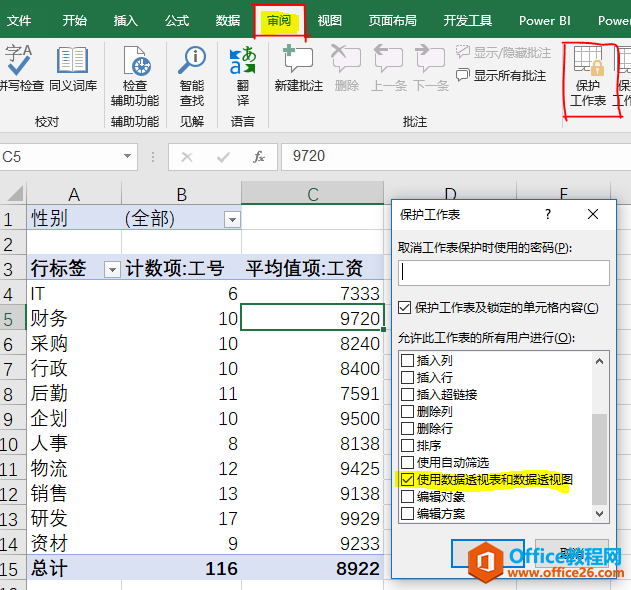631x590 pixels.
Task: Select column A header
Action: [x=74, y=194]
